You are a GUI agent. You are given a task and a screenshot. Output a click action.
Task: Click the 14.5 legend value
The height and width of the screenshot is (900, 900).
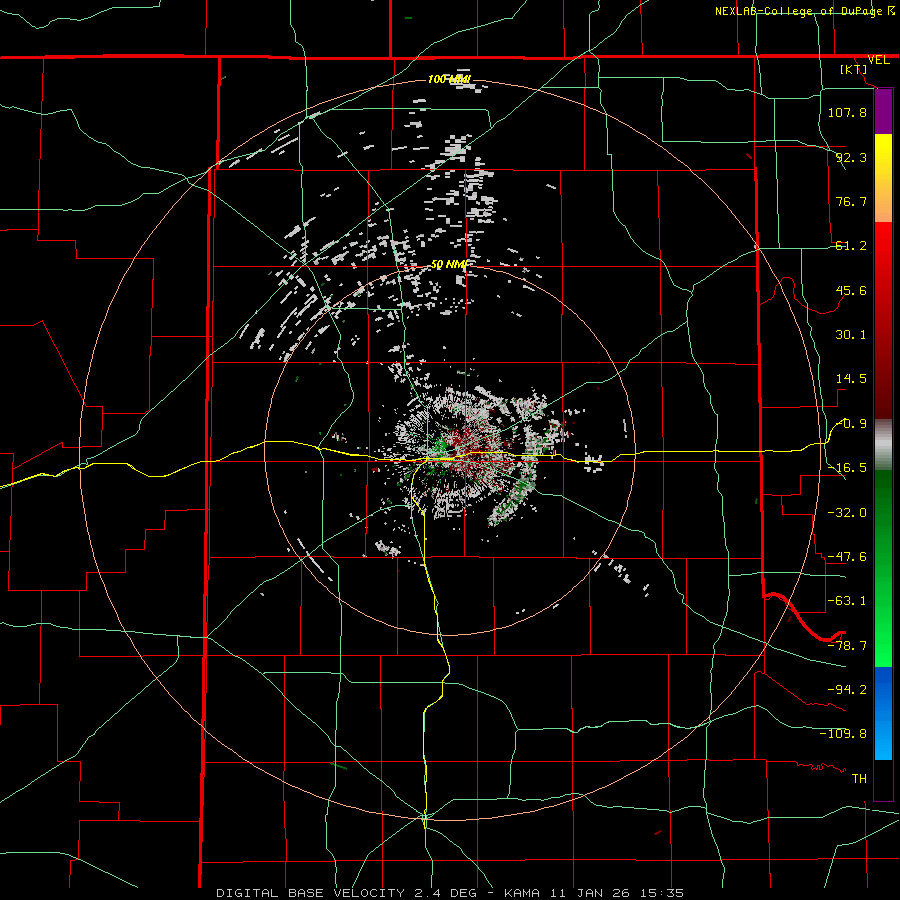pos(851,379)
